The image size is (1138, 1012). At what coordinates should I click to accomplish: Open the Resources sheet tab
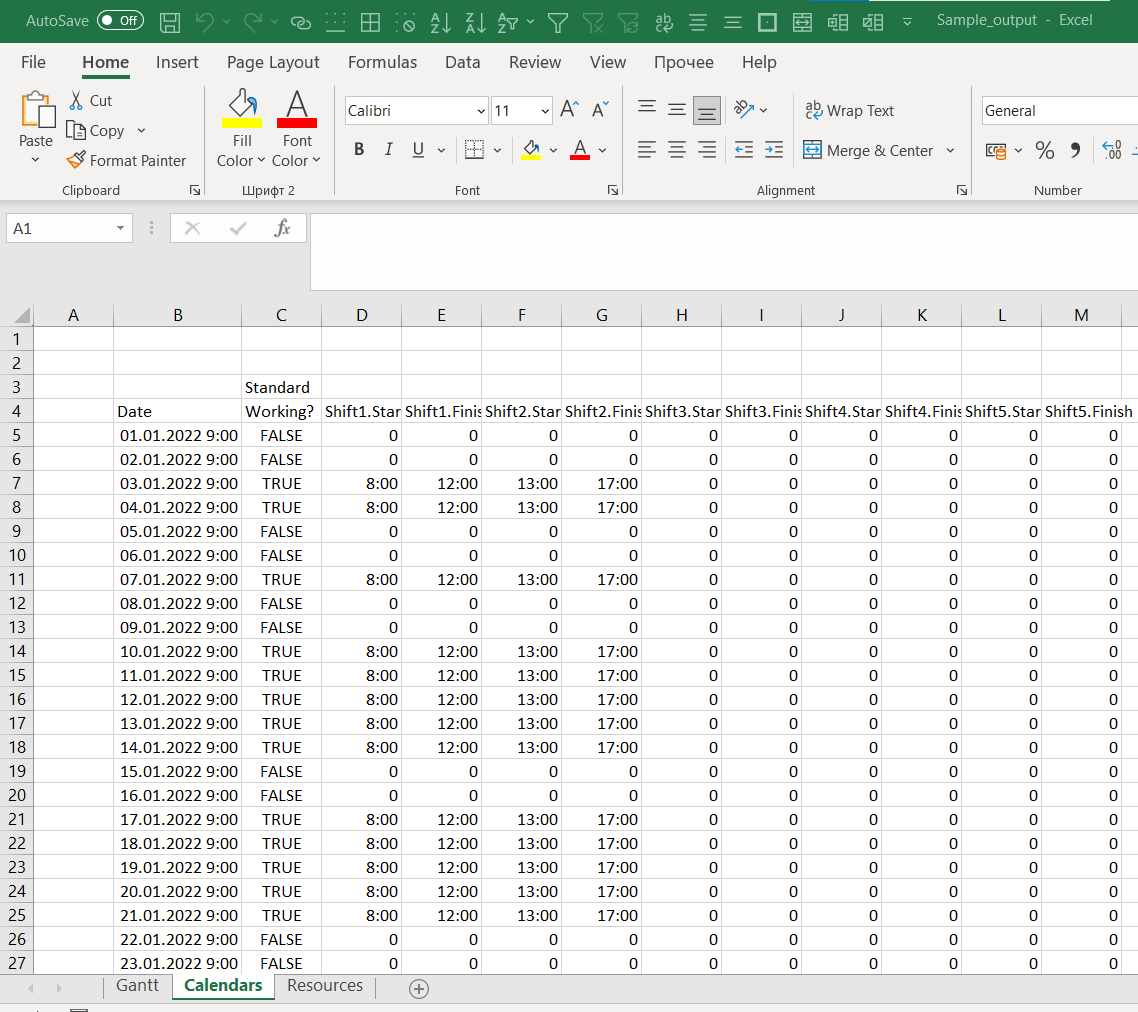tap(323, 985)
